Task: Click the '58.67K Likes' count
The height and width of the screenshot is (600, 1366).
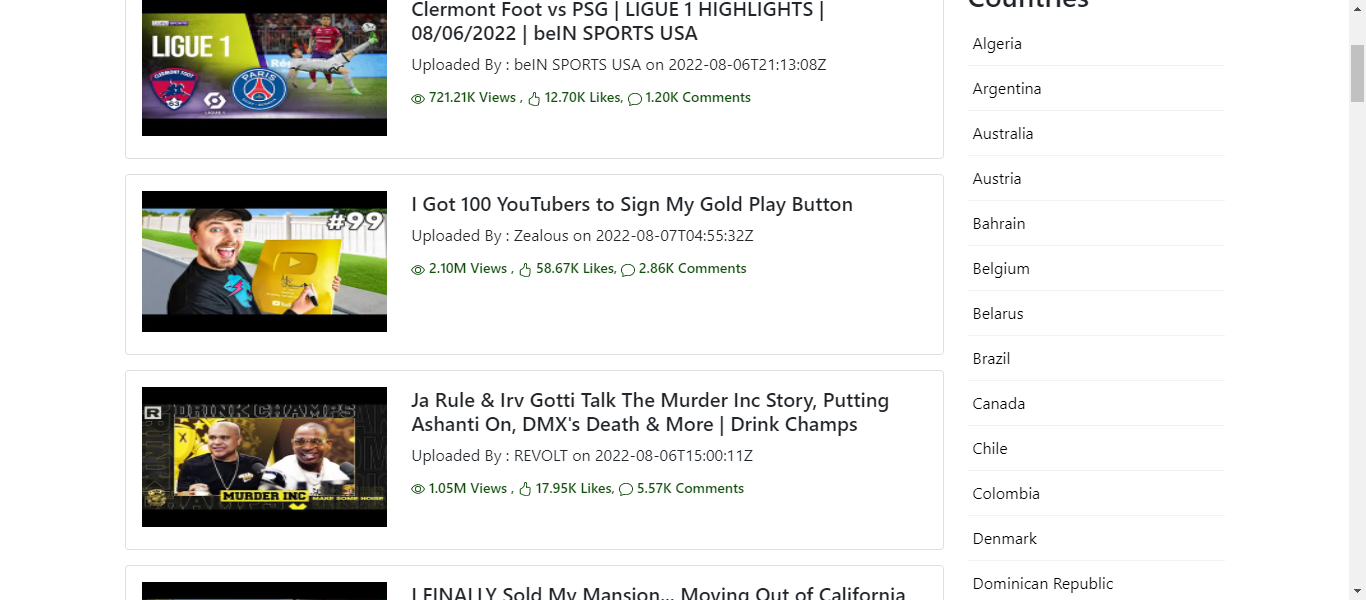Action: (x=574, y=269)
